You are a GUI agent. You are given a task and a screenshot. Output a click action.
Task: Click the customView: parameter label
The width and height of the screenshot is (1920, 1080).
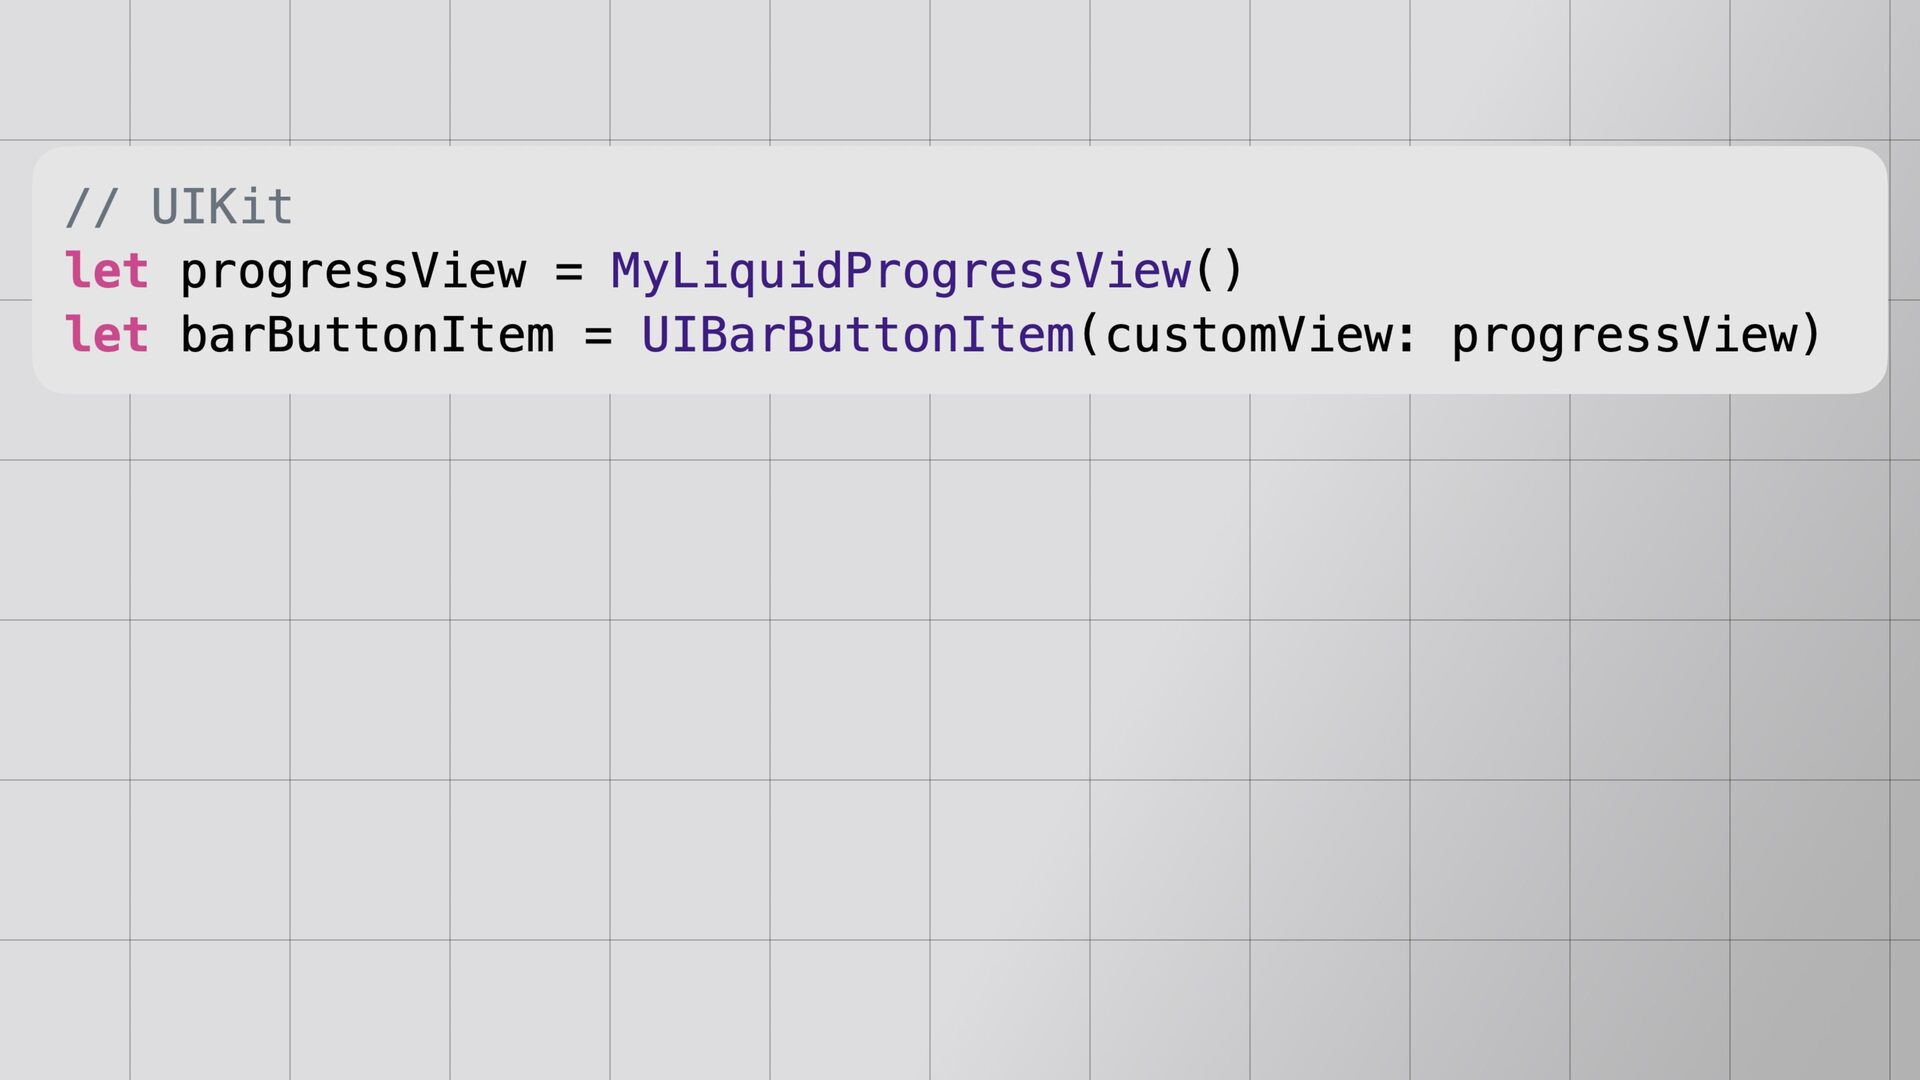coord(1261,335)
